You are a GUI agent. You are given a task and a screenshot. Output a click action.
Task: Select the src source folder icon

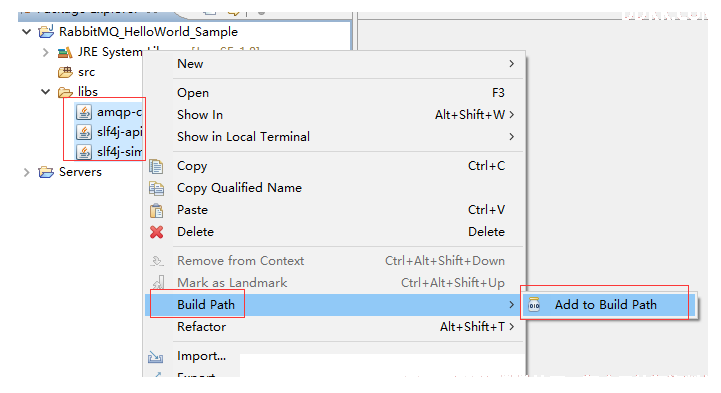[65, 72]
